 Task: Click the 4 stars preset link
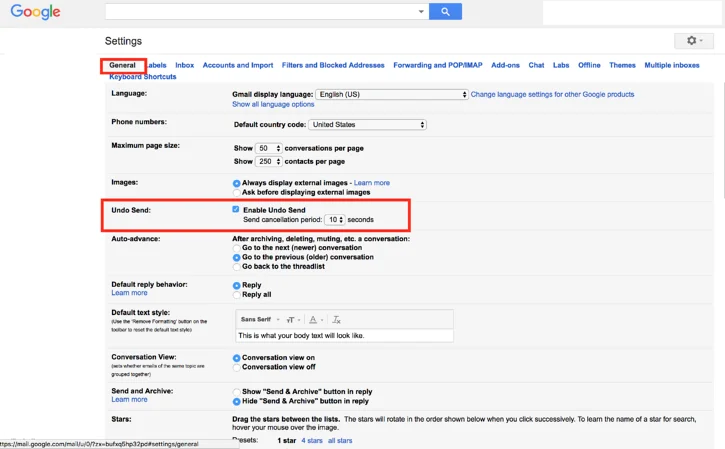(x=312, y=441)
